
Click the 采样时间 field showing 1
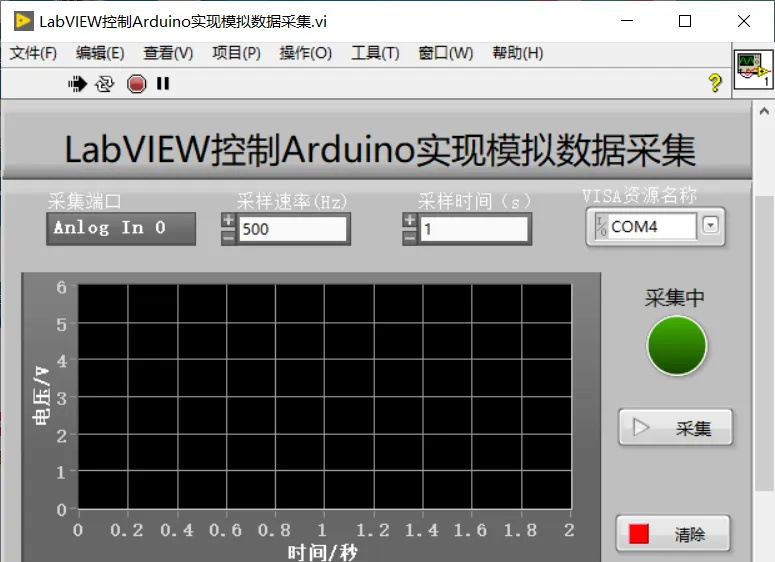474,229
